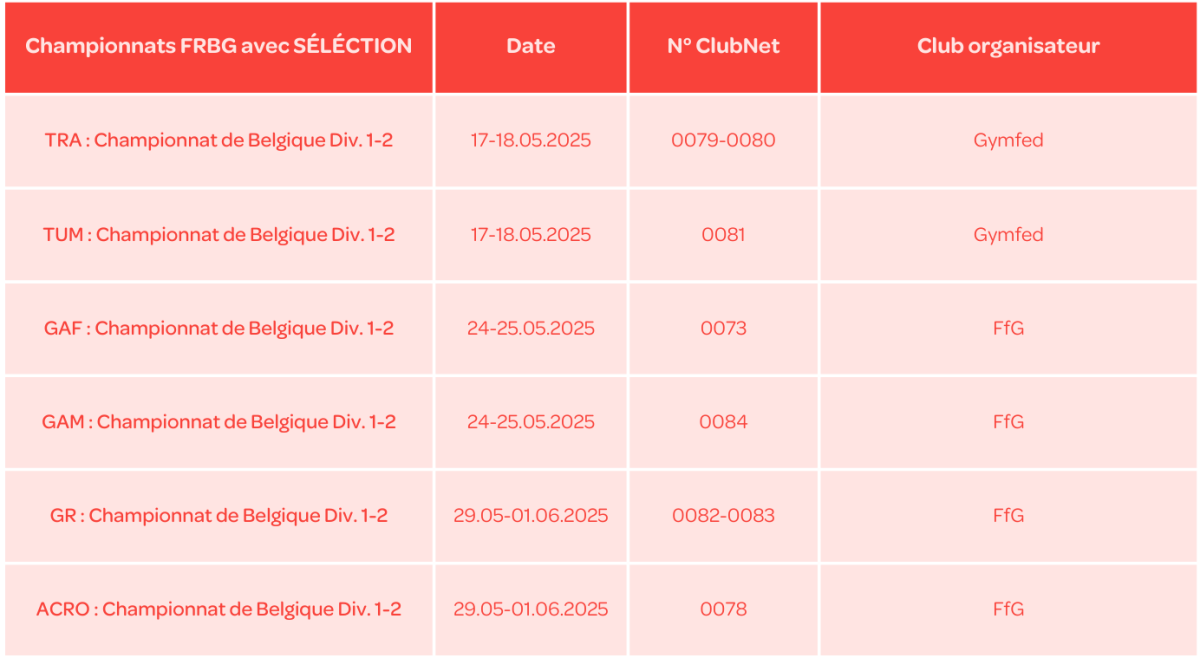Screen dimensions: 1200x658
Task: Select ClubNet number 0084
Action: pos(723,422)
